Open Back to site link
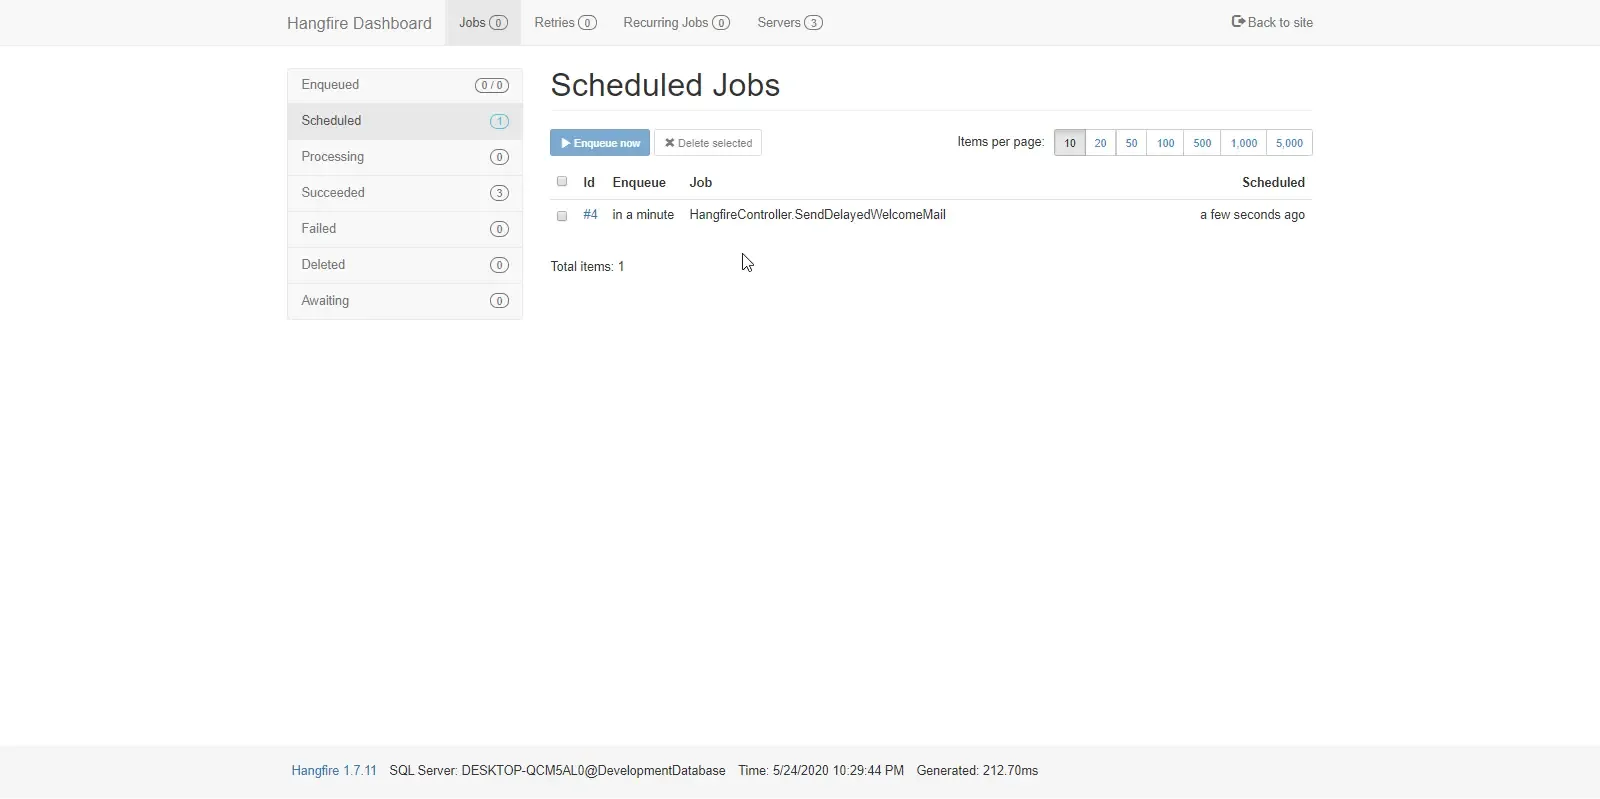This screenshot has width=1600, height=799. pos(1272,22)
